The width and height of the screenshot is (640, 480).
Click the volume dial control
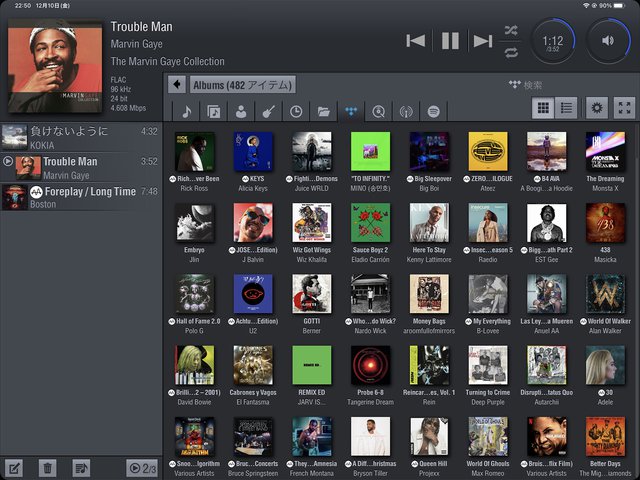pos(608,41)
